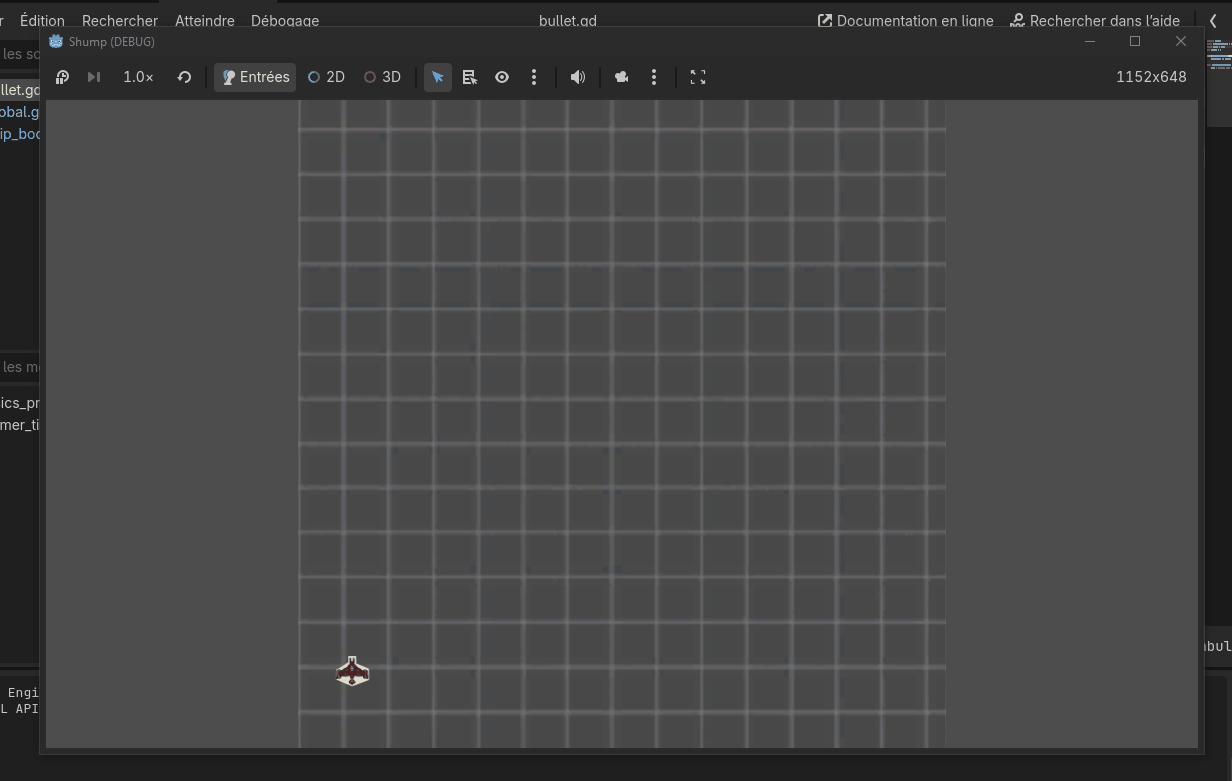
Task: Reset game speed with circular arrow
Action: pos(184,77)
